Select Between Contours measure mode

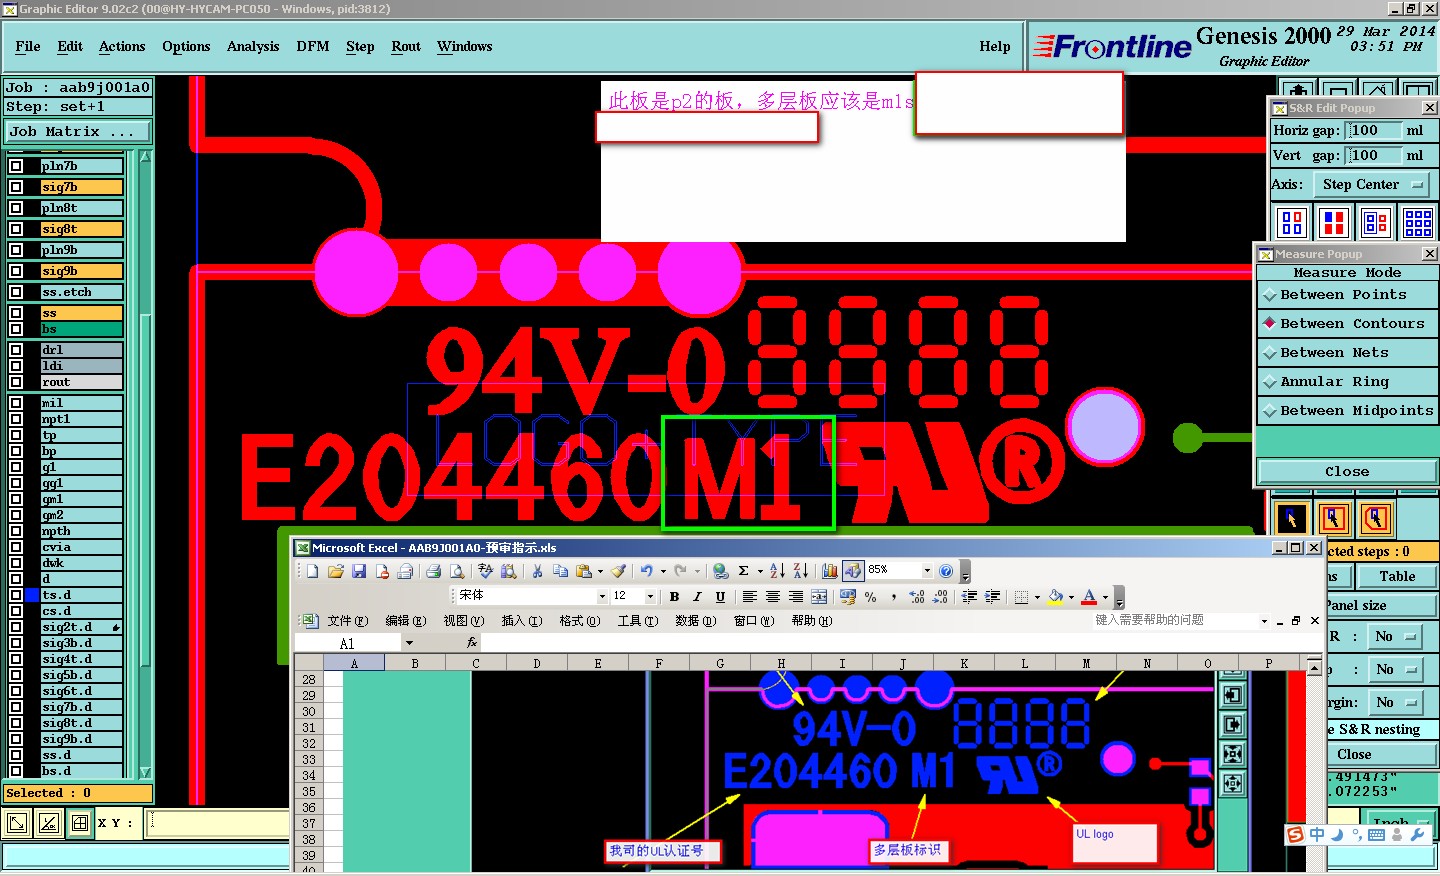coord(1346,324)
